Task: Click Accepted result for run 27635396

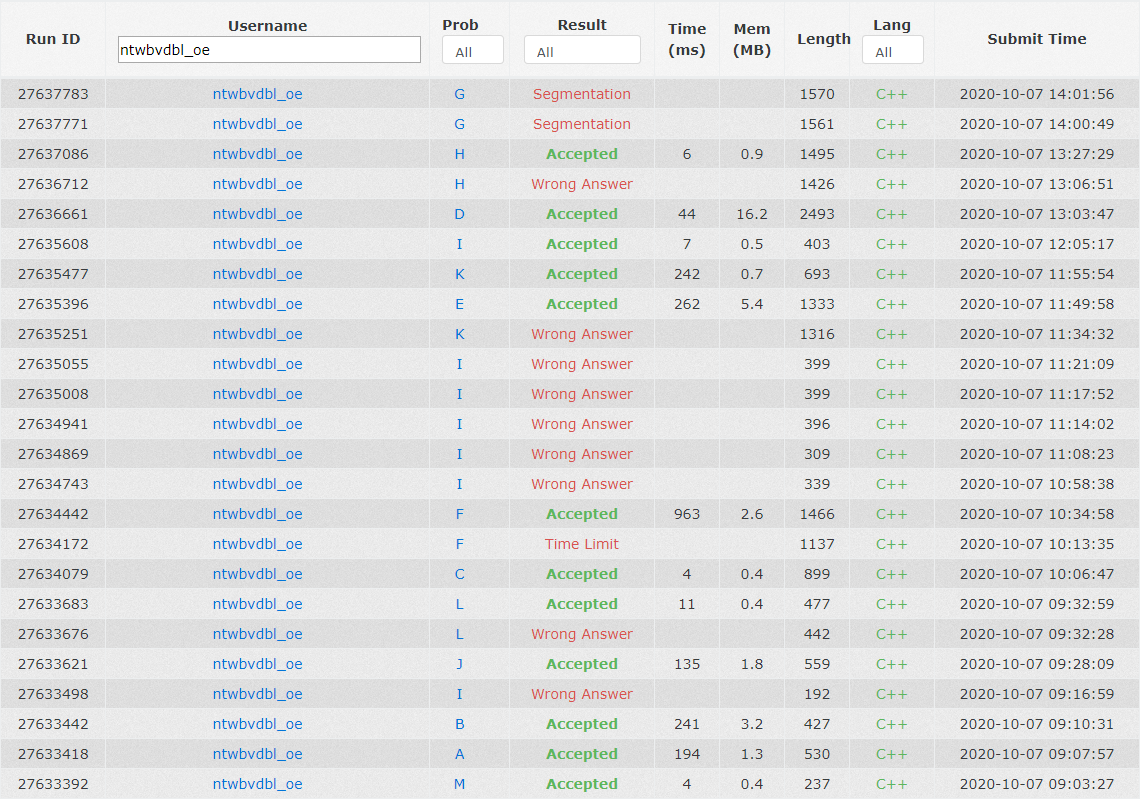Action: click(582, 304)
